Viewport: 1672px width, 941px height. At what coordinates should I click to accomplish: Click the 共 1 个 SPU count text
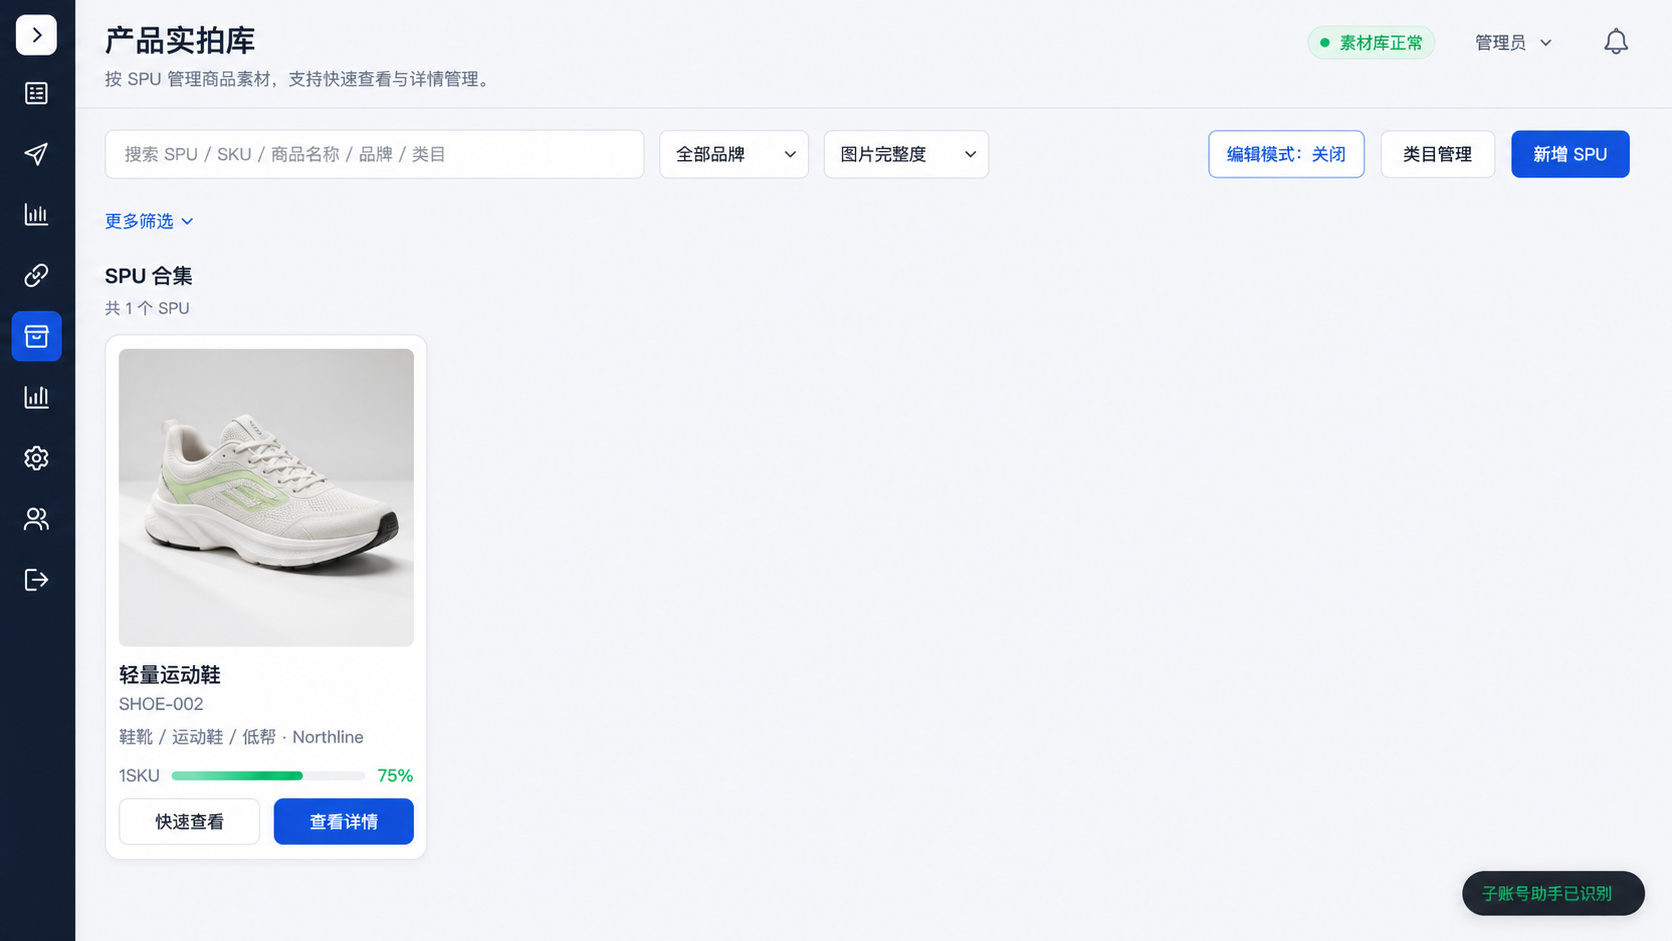[x=147, y=308]
